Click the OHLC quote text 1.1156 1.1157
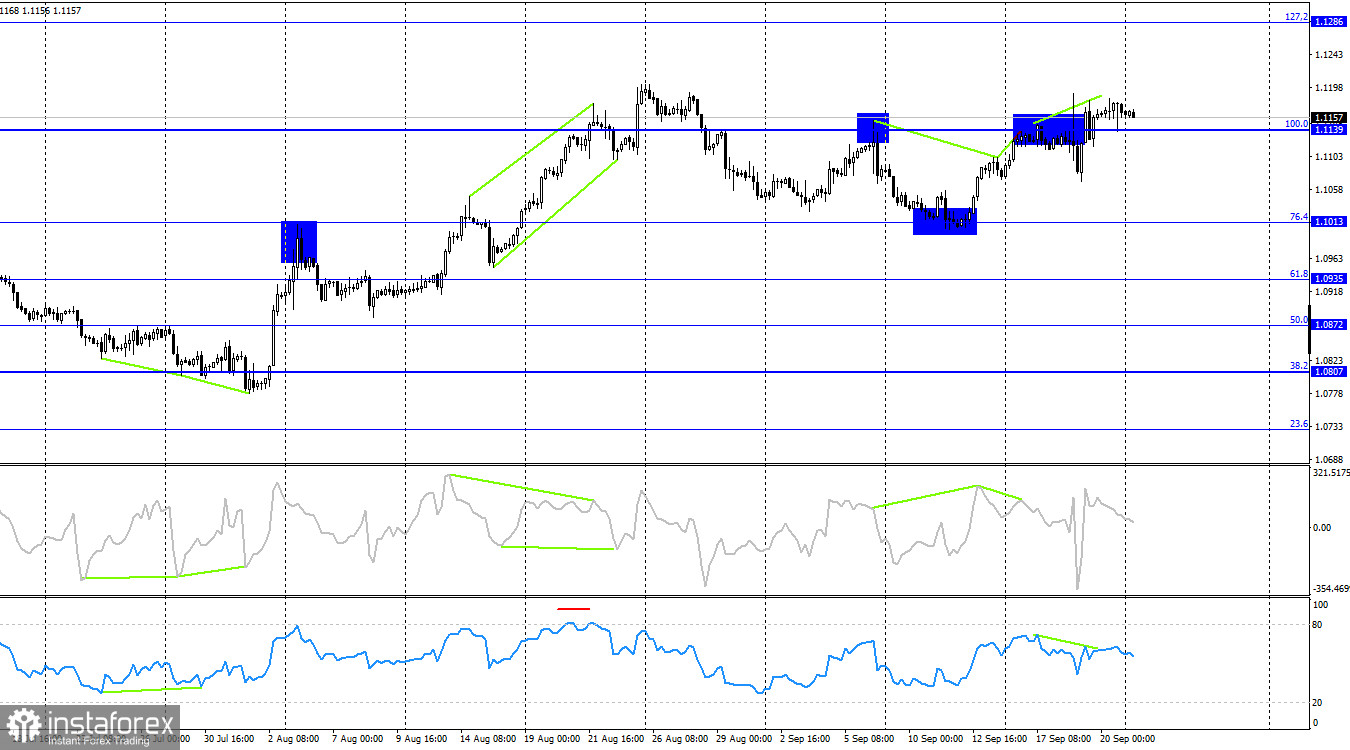This screenshot has height=750, width=1350. click(x=53, y=10)
